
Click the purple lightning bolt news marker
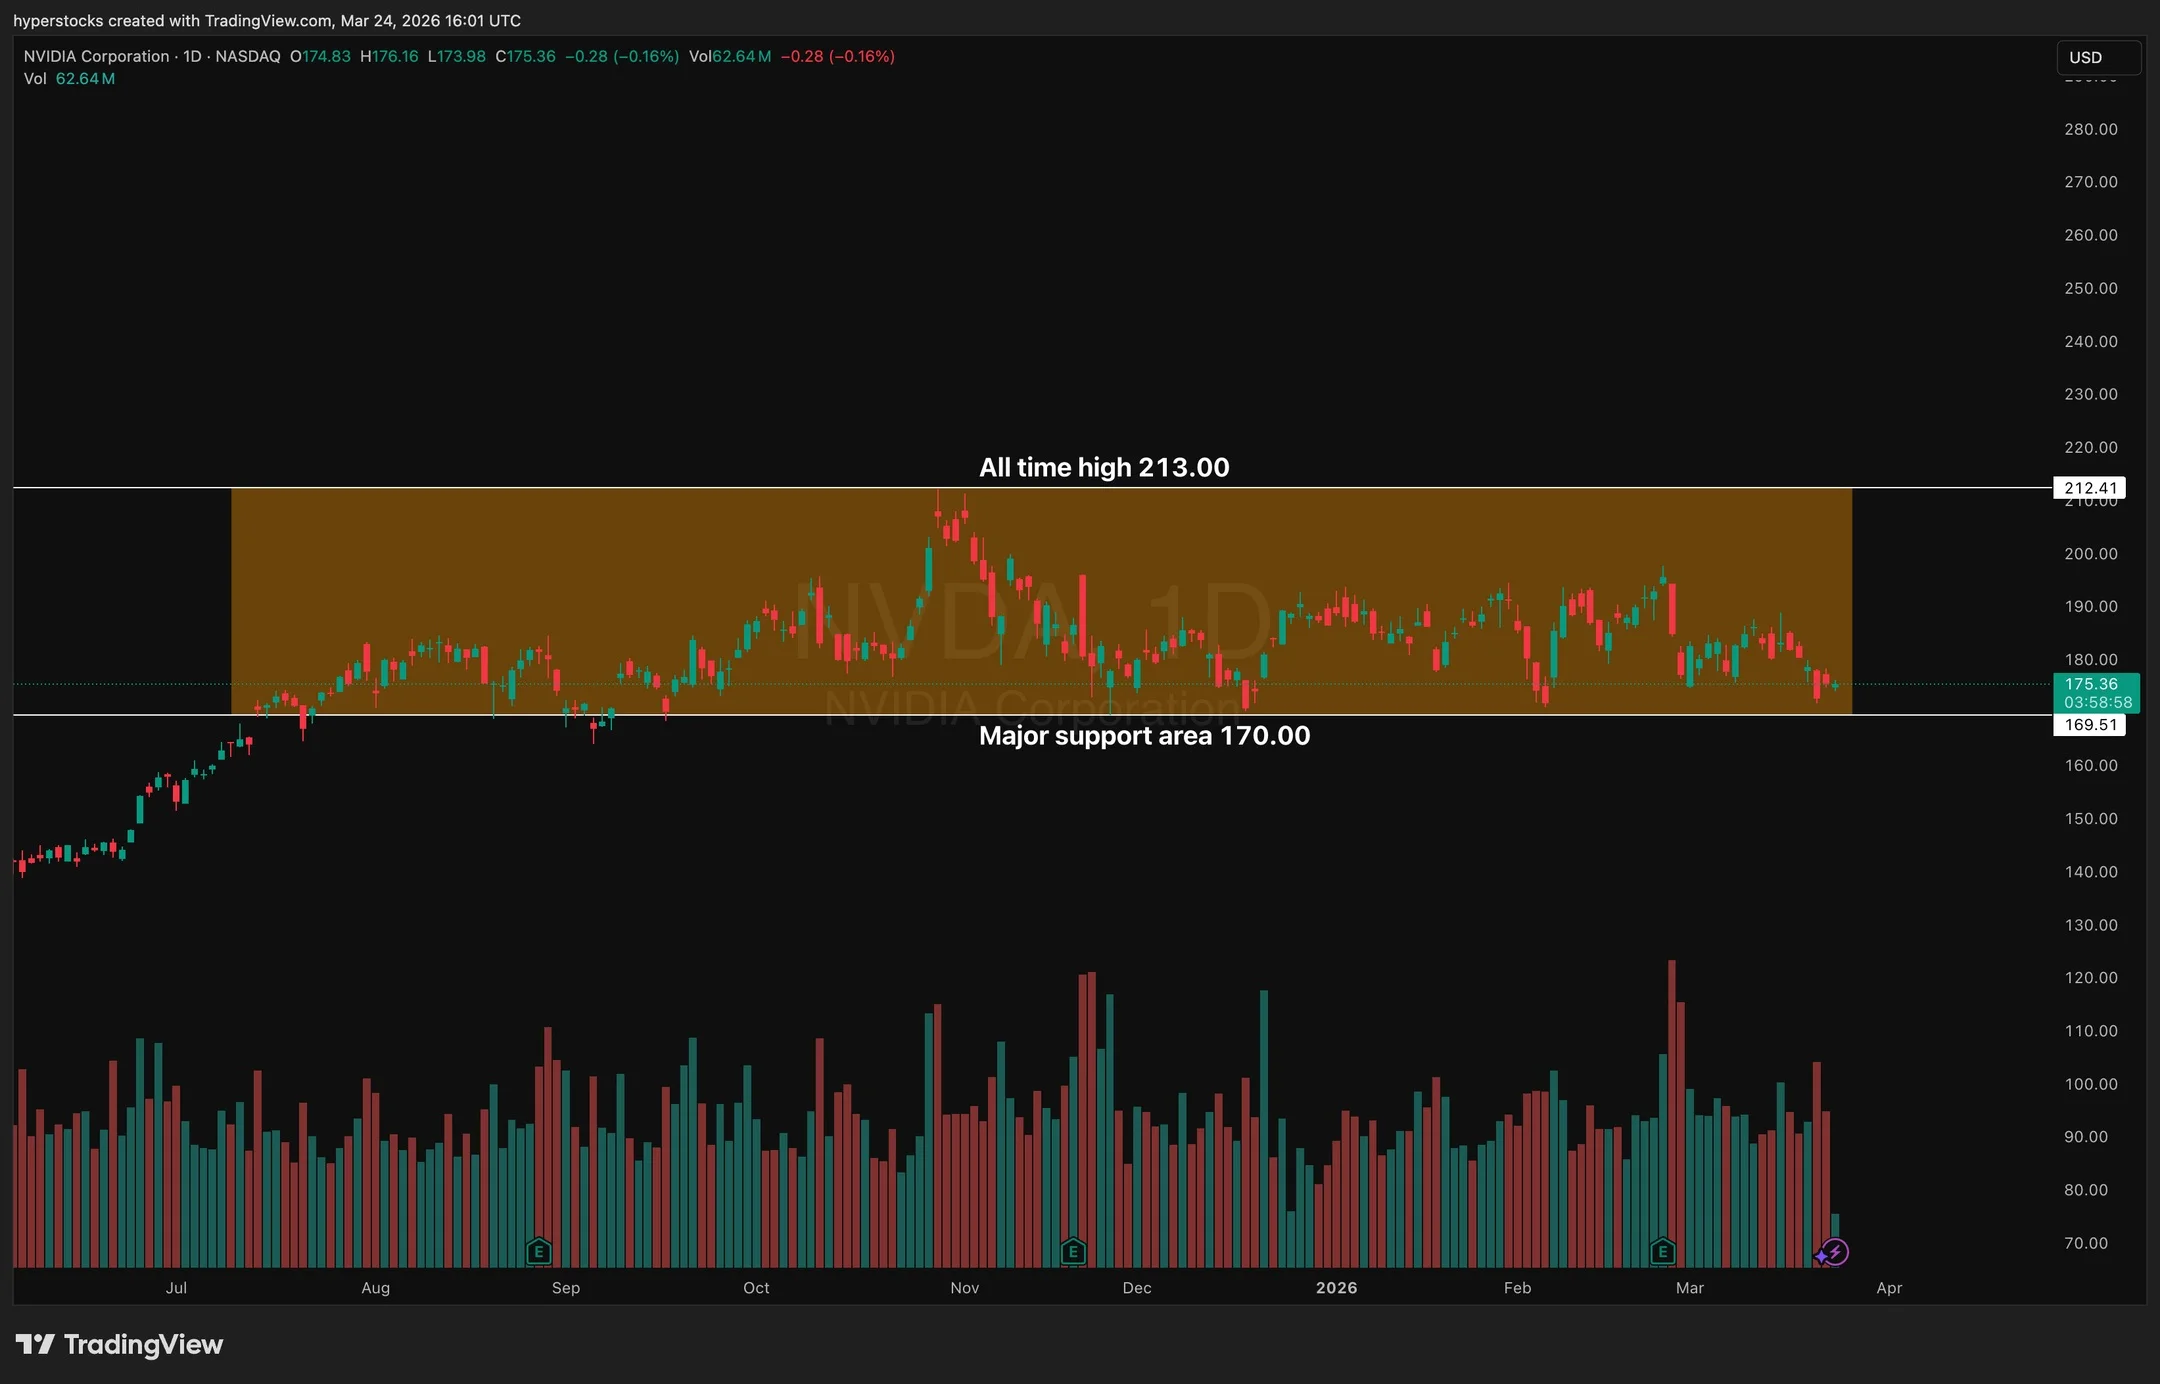pyautogui.click(x=1836, y=1252)
